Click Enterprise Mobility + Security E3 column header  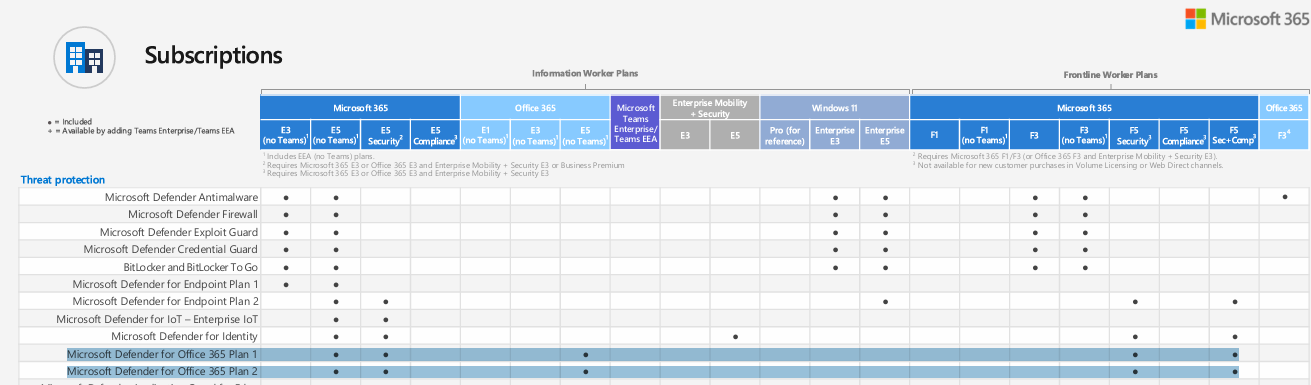685,135
